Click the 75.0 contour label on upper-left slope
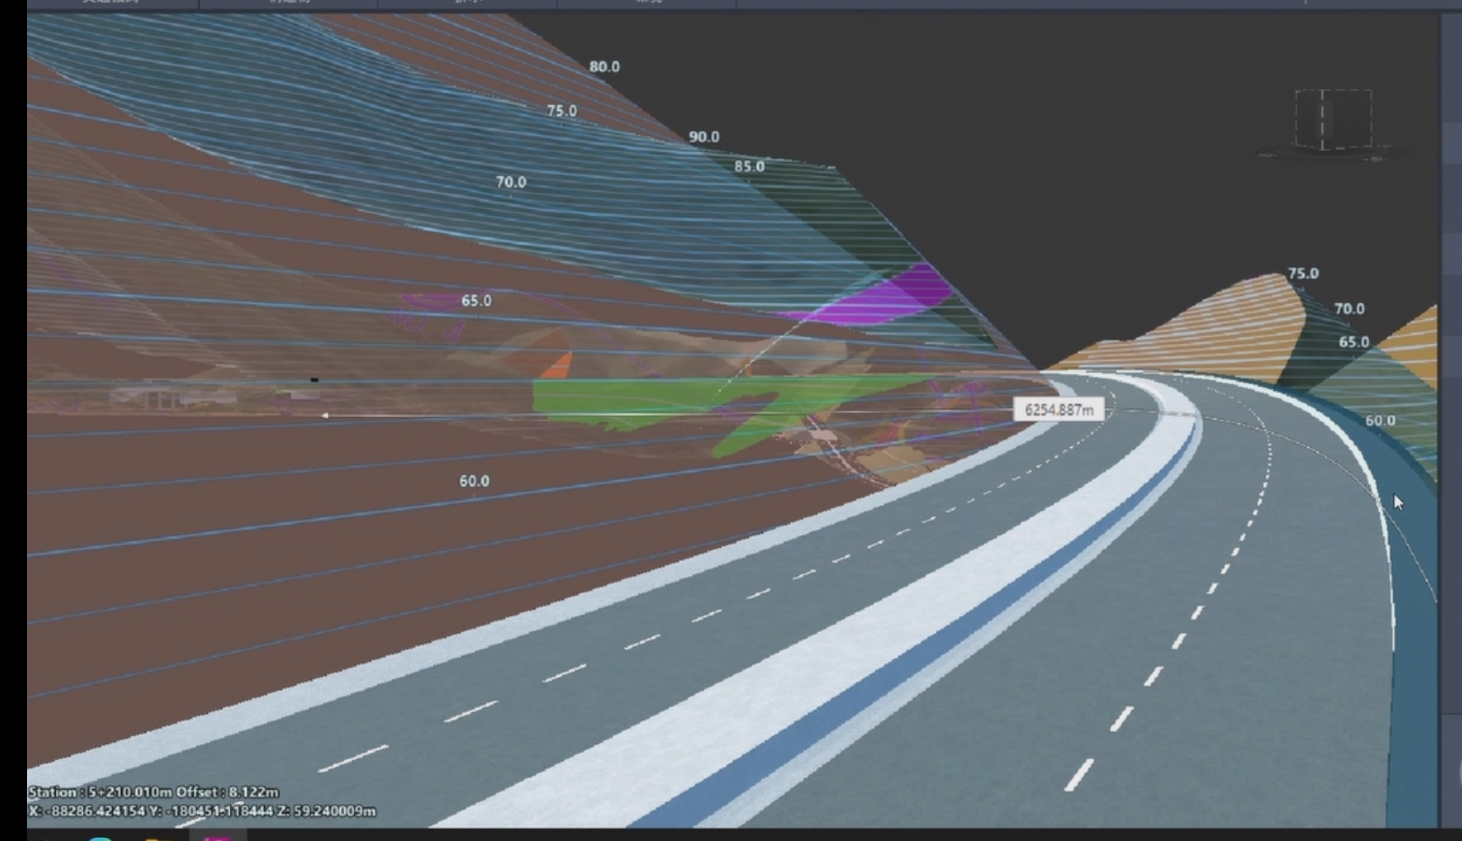1462x841 pixels. (x=561, y=111)
